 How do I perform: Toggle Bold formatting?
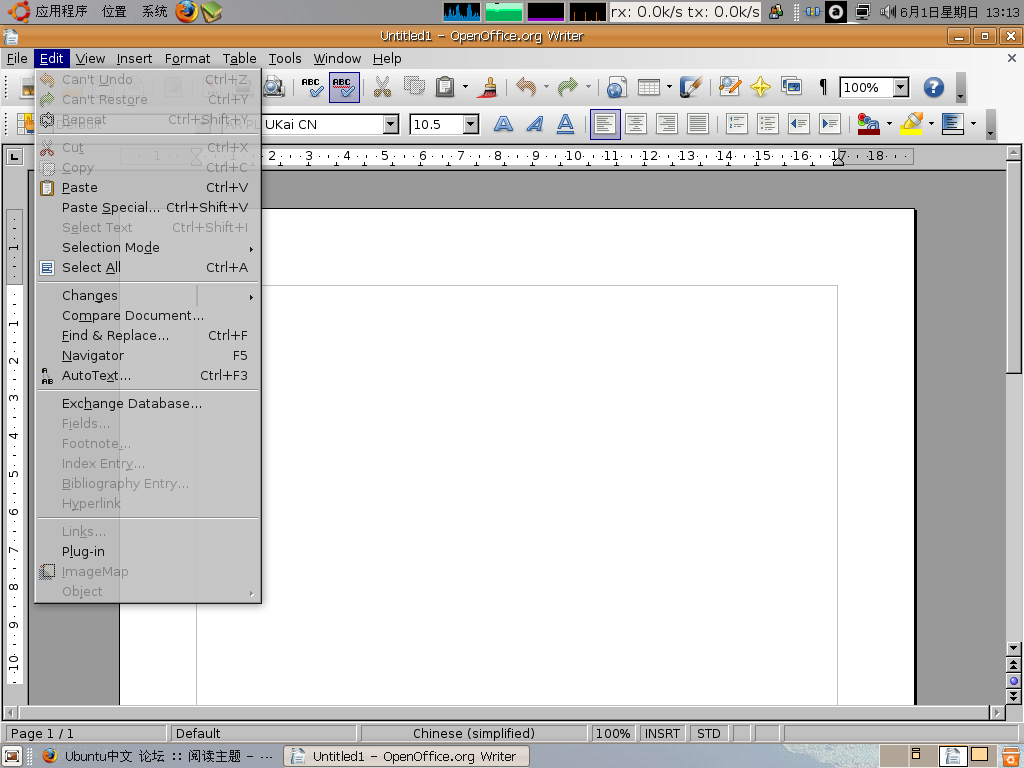pyautogui.click(x=503, y=123)
